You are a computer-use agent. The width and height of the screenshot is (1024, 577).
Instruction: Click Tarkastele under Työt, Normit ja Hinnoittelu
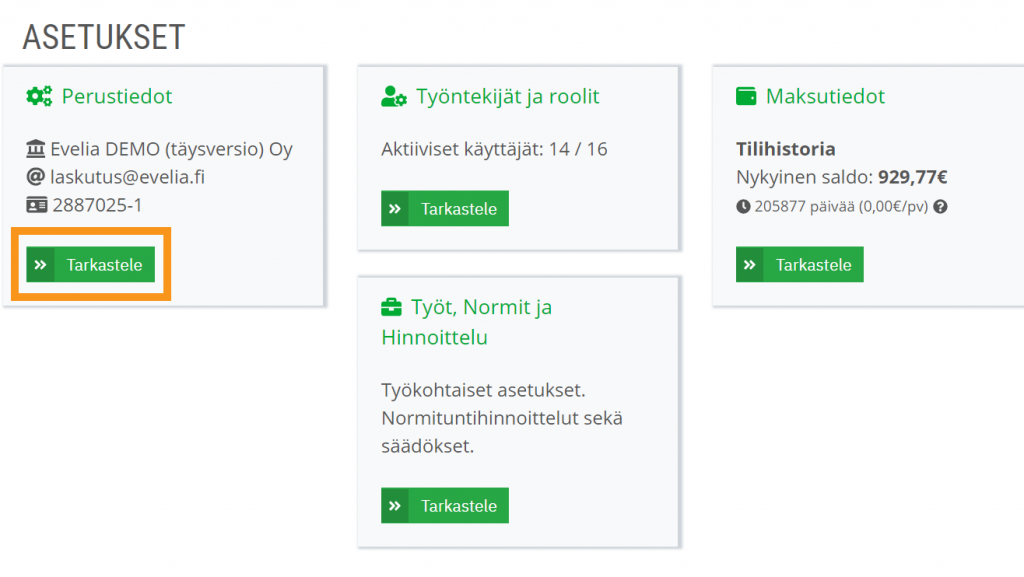pos(445,505)
